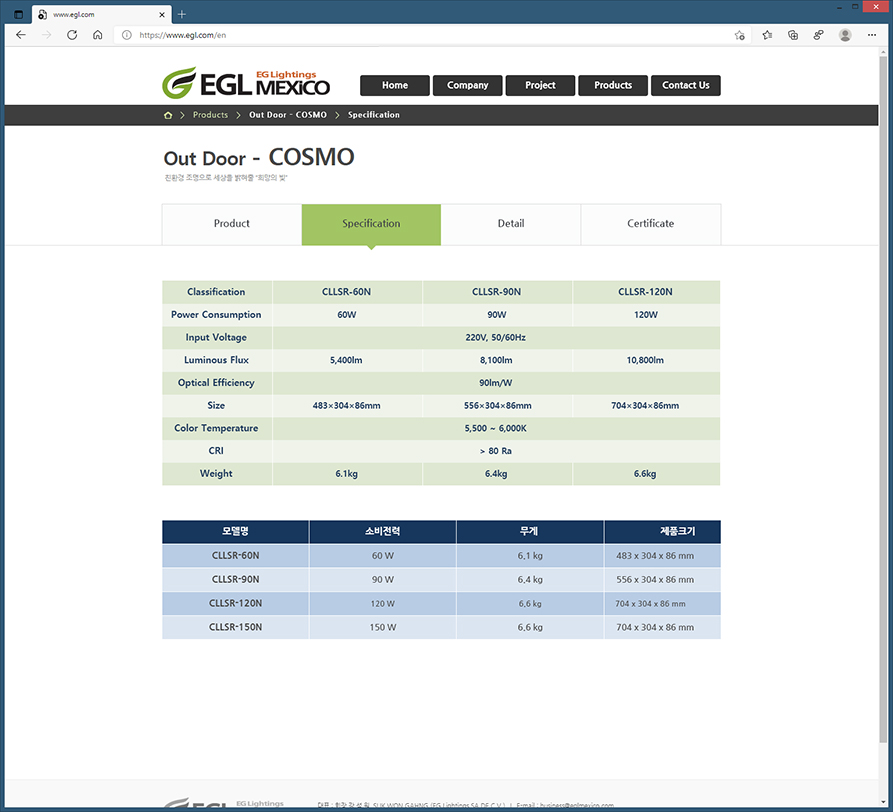Click the breadcrumb home icon

[x=168, y=115]
